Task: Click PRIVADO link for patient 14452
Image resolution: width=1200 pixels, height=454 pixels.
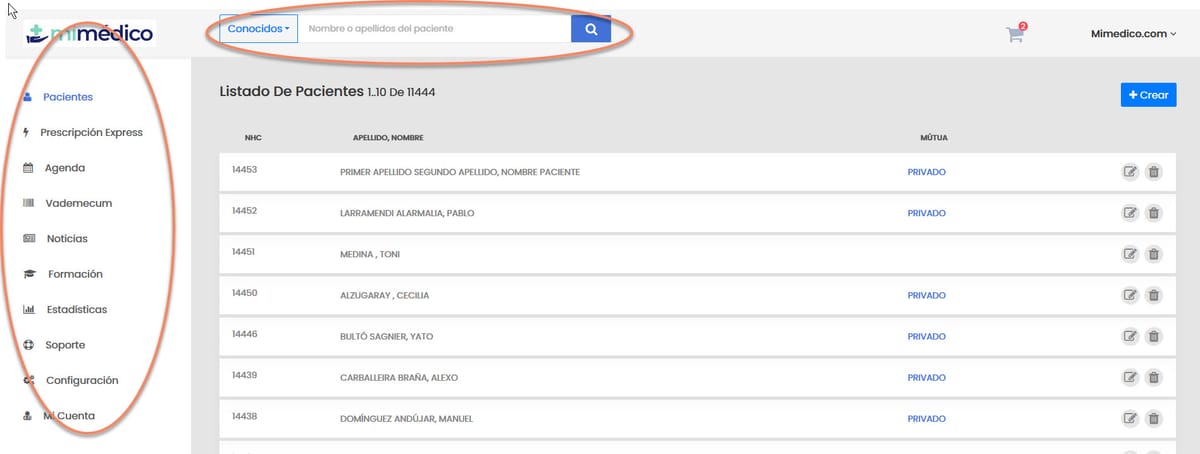Action: (926, 213)
